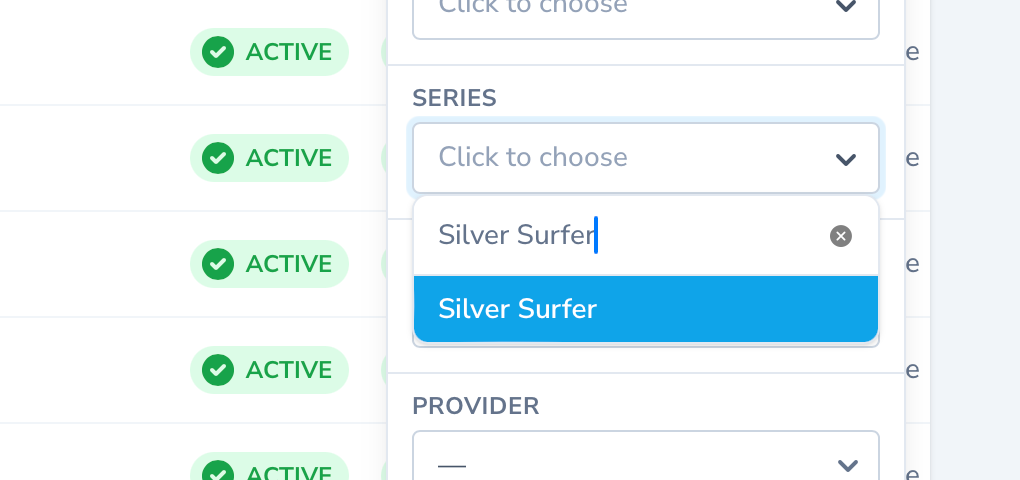The height and width of the screenshot is (480, 1020).
Task: Click check icon in bottom ACTIVE badge
Action: pos(218,472)
